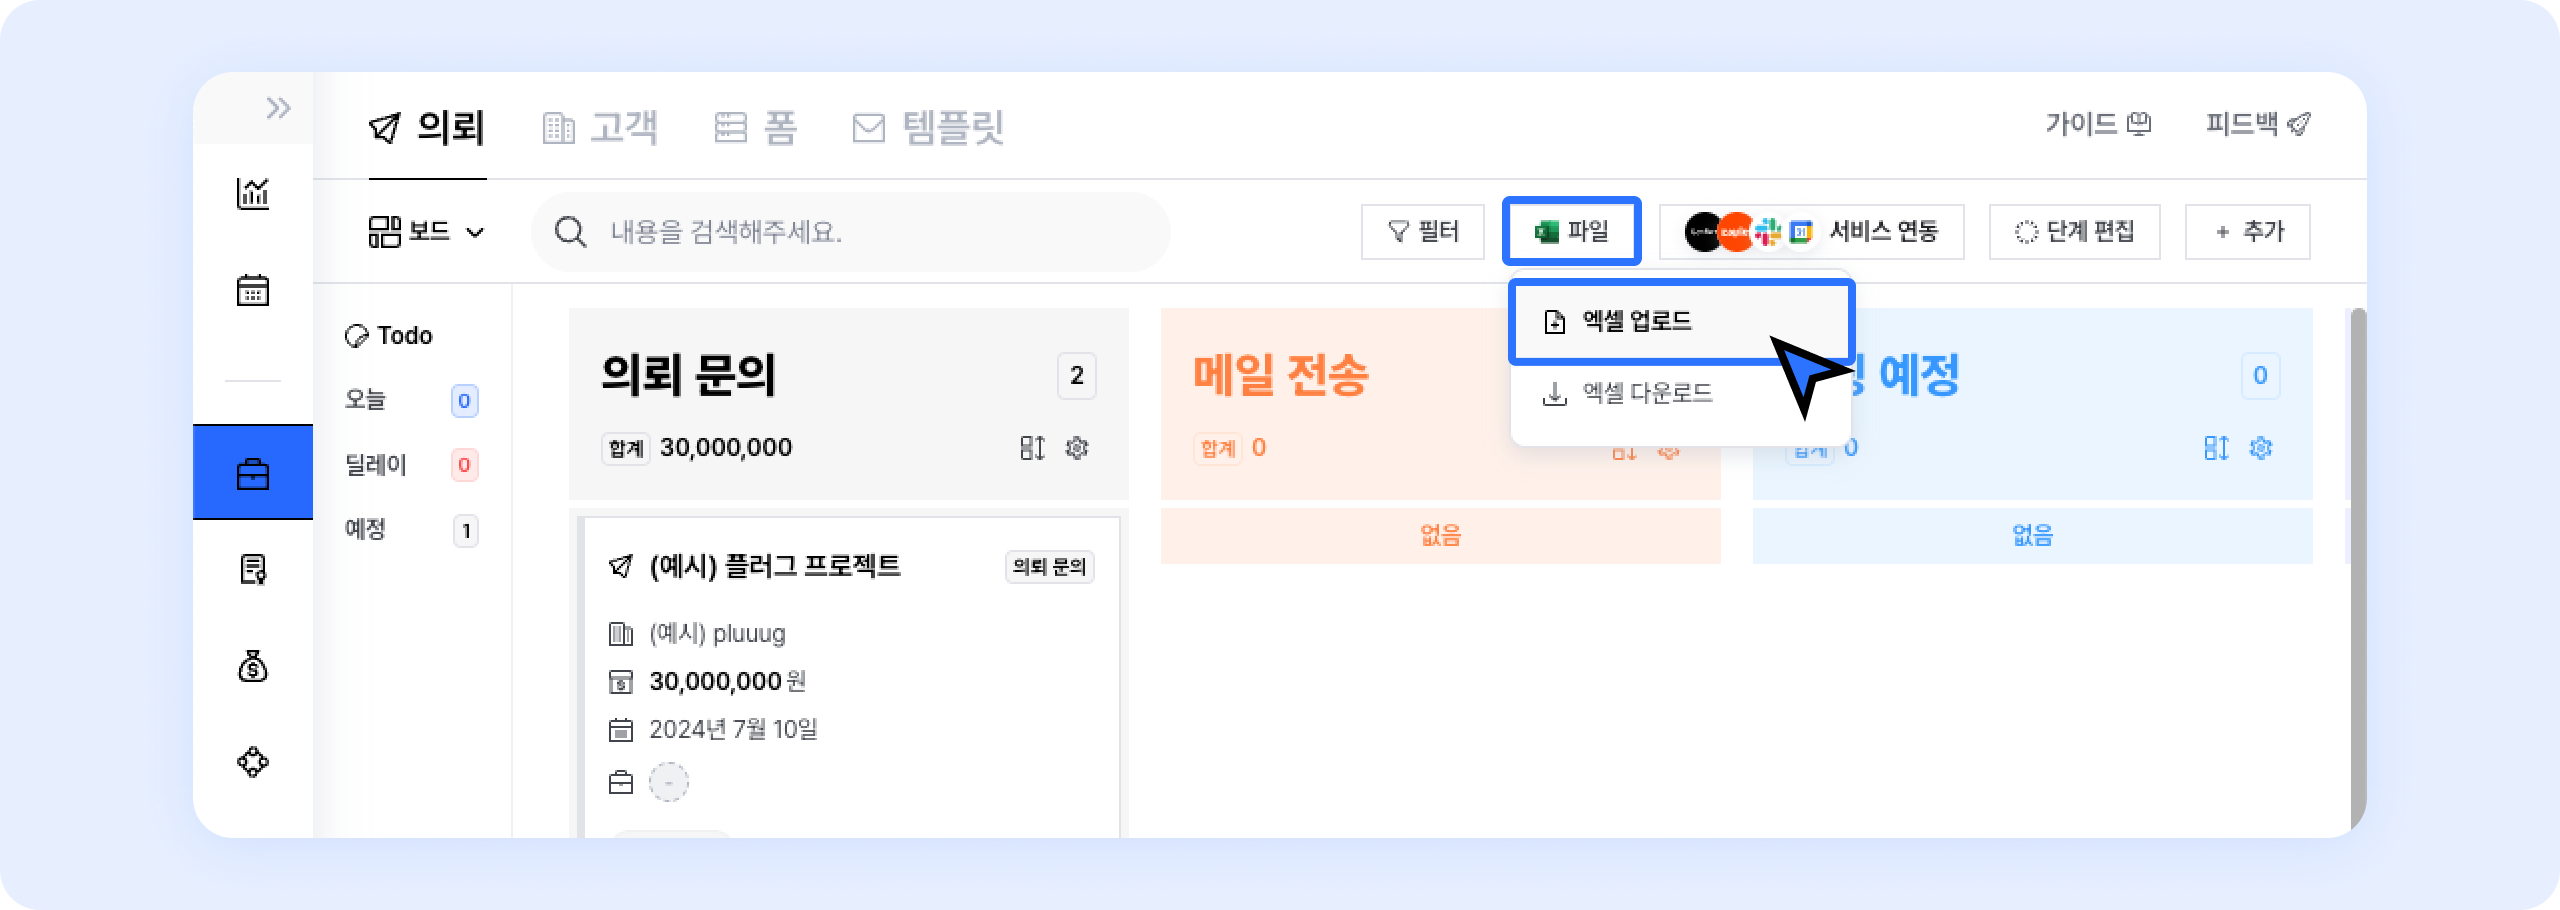Viewport: 2560px width, 910px height.
Task: Click the gear icon in the blue 예정 column
Action: [2261, 448]
